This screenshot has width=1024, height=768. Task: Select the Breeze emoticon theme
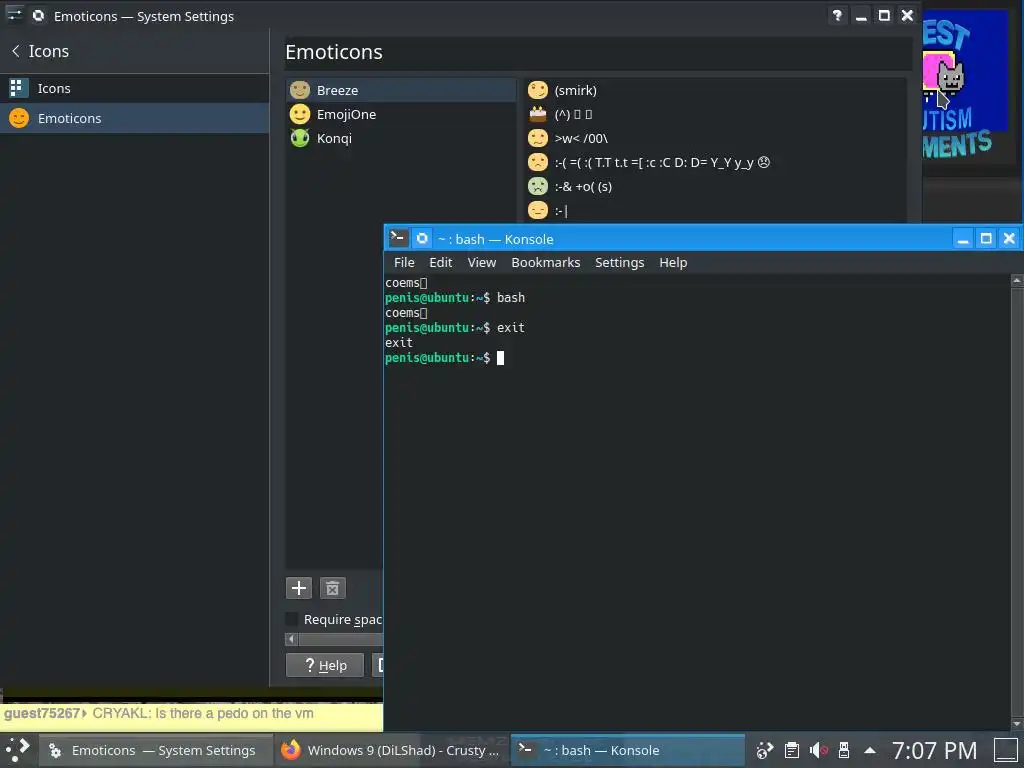pyautogui.click(x=401, y=90)
